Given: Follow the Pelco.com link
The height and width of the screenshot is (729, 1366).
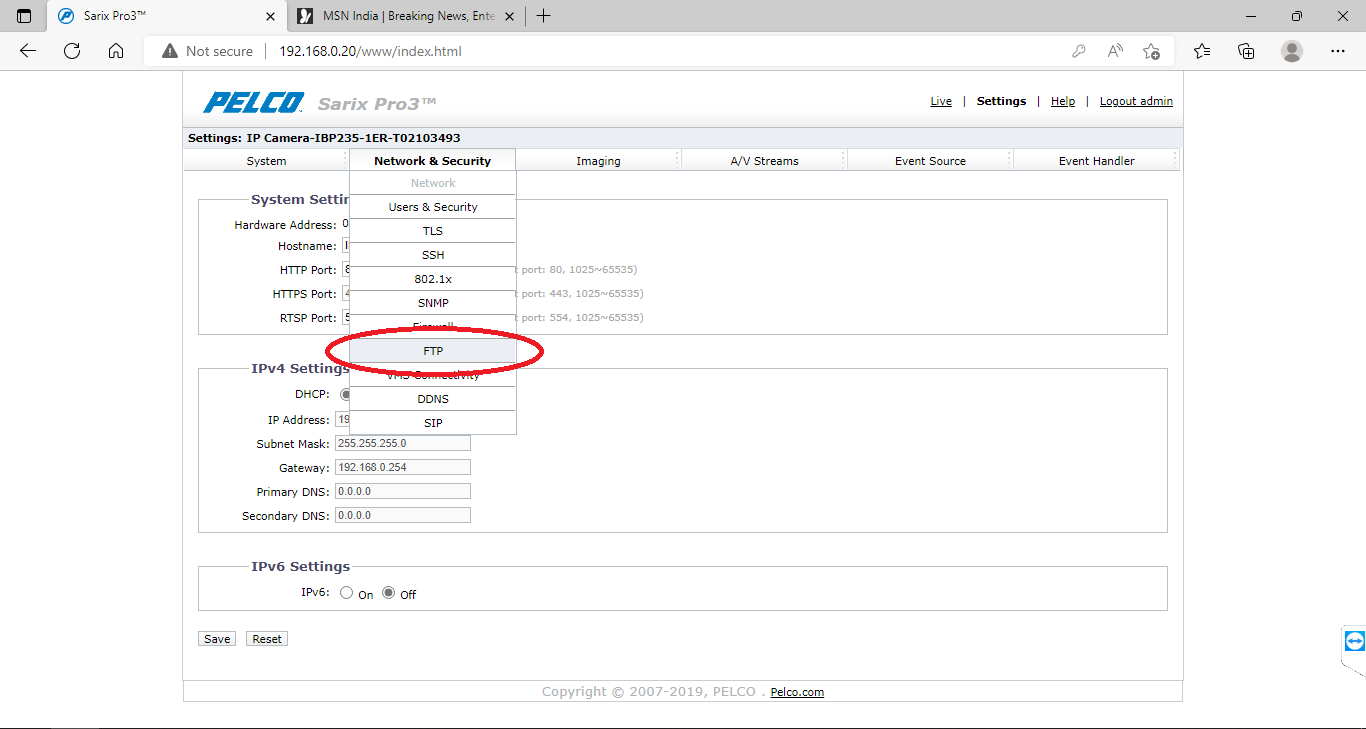Looking at the screenshot, I should pos(796,691).
